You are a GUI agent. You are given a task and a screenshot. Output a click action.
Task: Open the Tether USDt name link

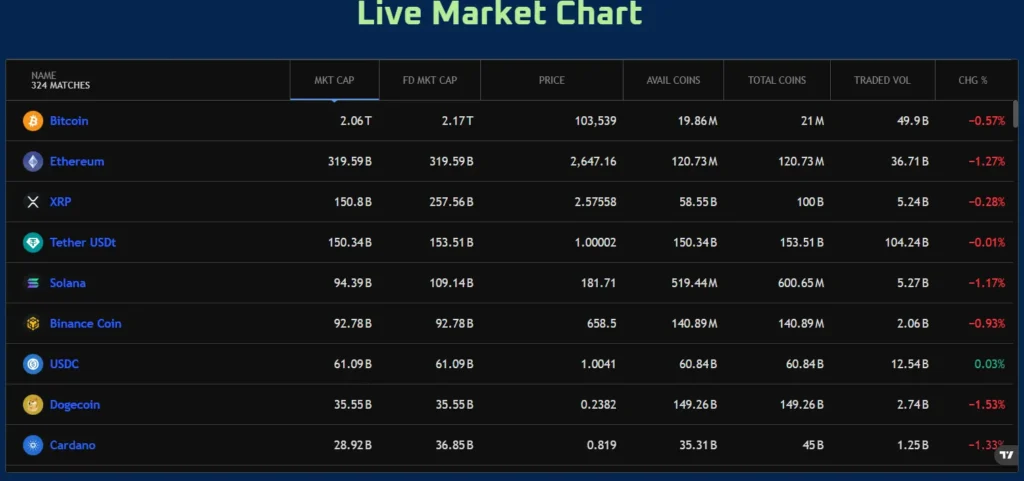83,243
